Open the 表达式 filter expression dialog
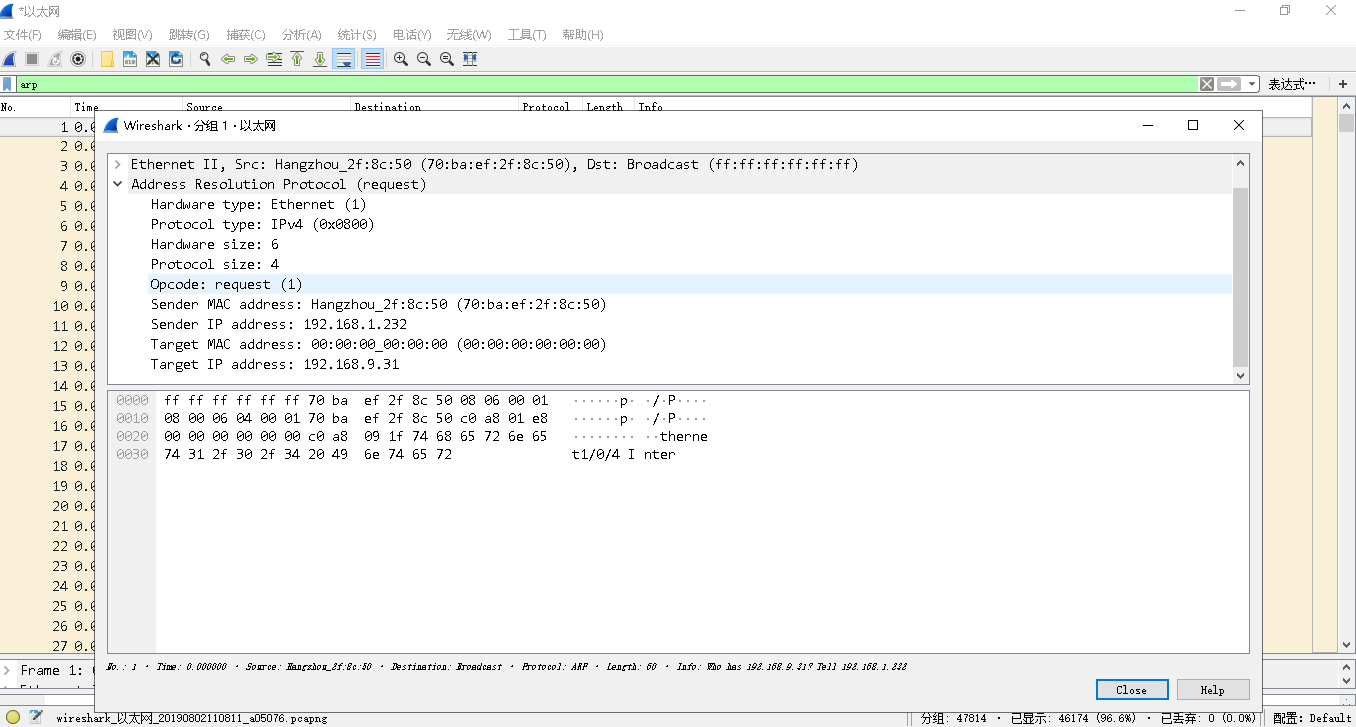 [x=1292, y=84]
